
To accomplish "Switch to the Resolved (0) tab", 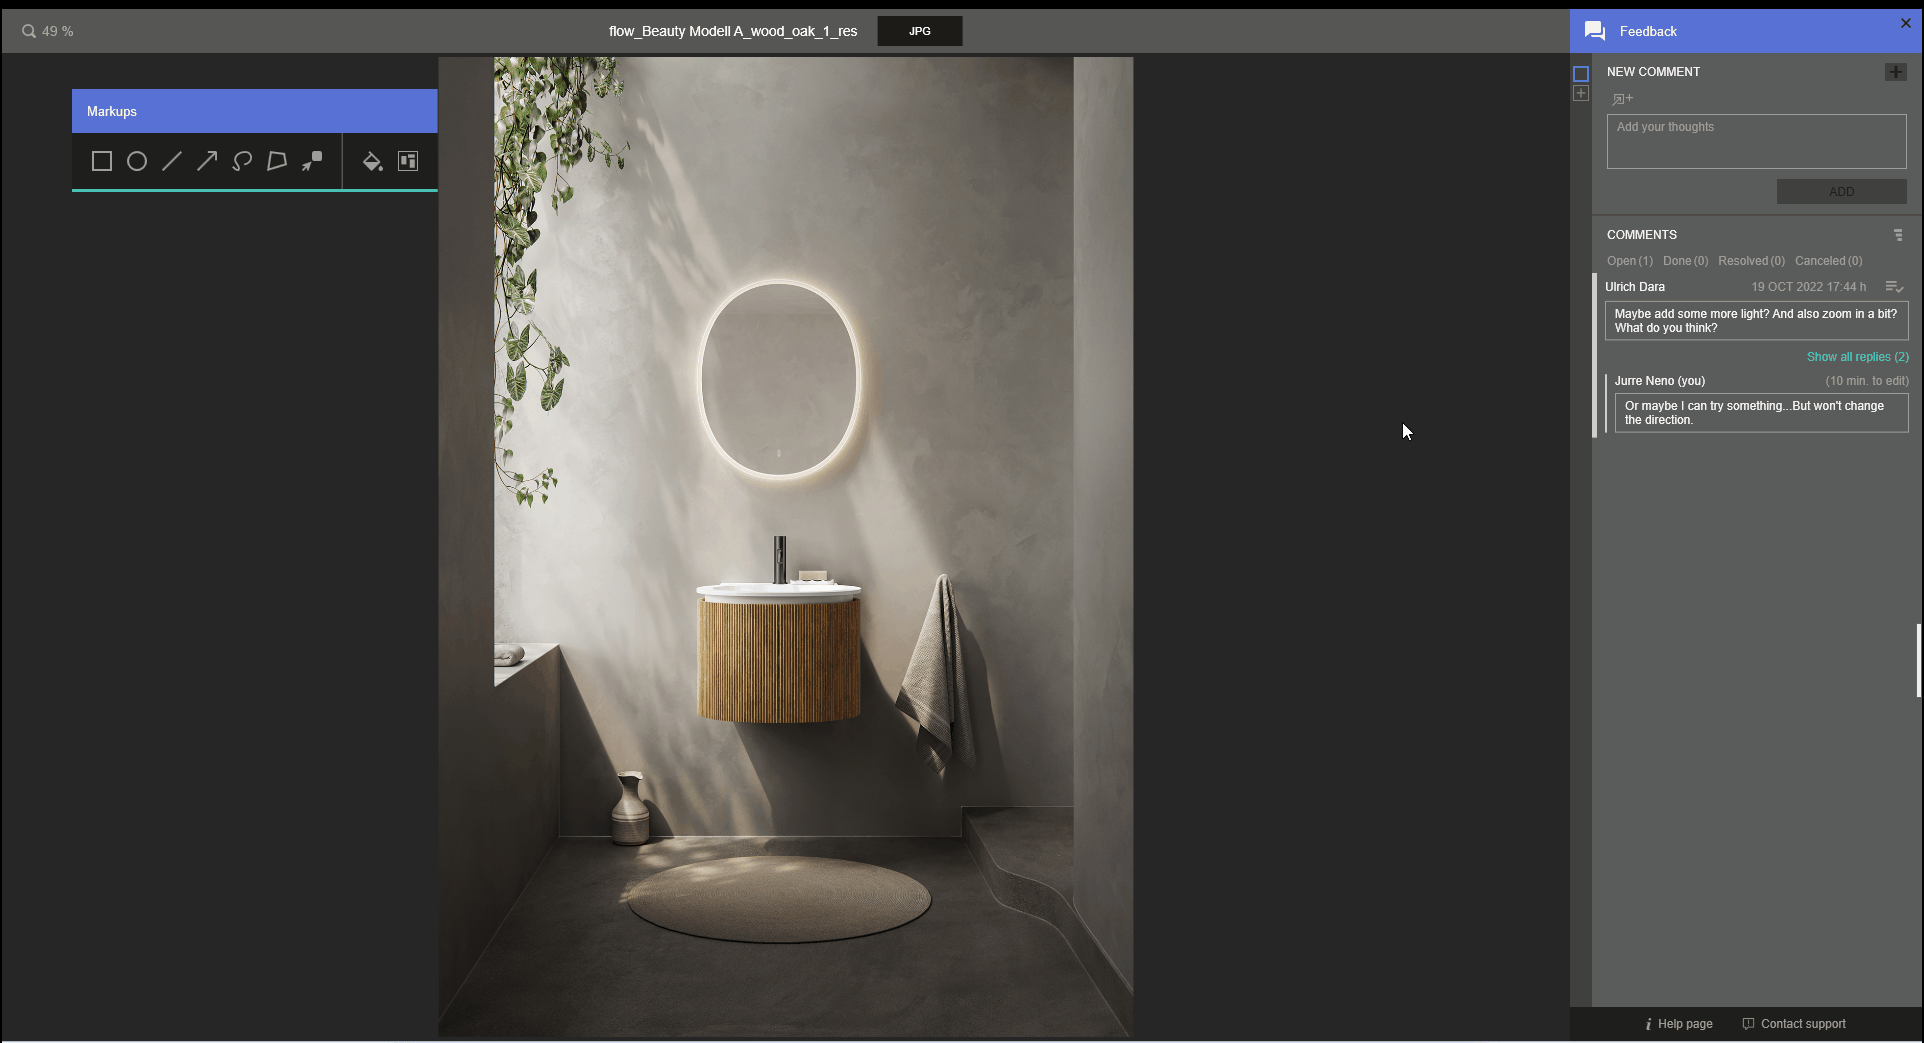I will [1751, 261].
